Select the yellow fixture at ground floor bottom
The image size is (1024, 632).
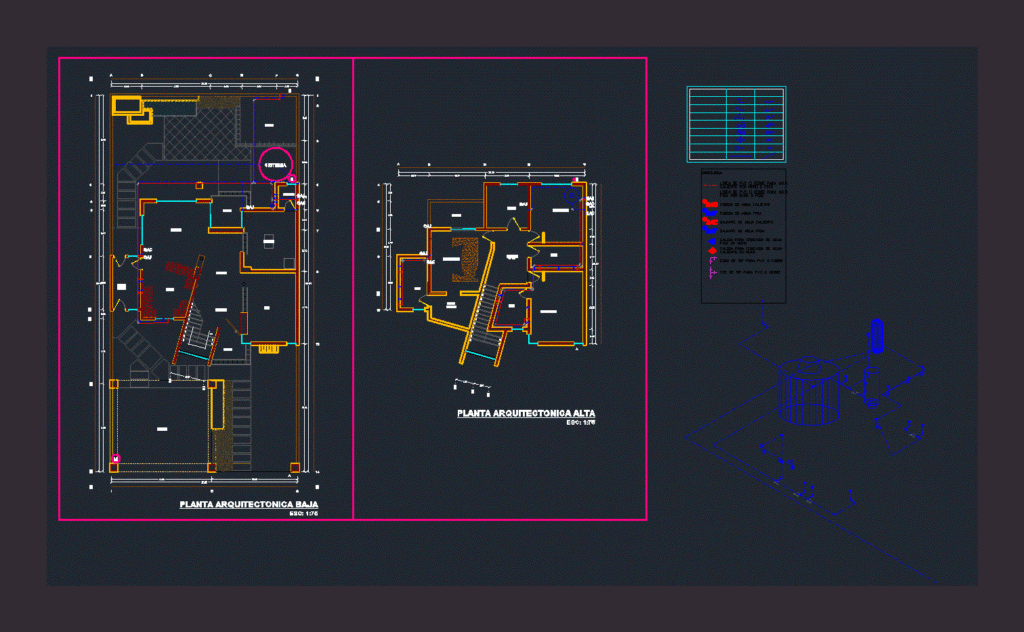coord(268,349)
